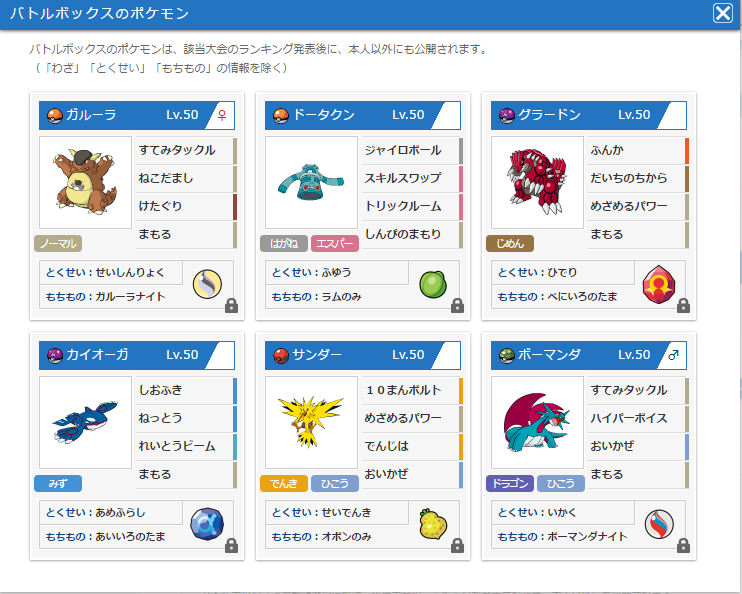The width and height of the screenshot is (742, 594).
Task: Select the move でんじは
Action: (x=412, y=446)
